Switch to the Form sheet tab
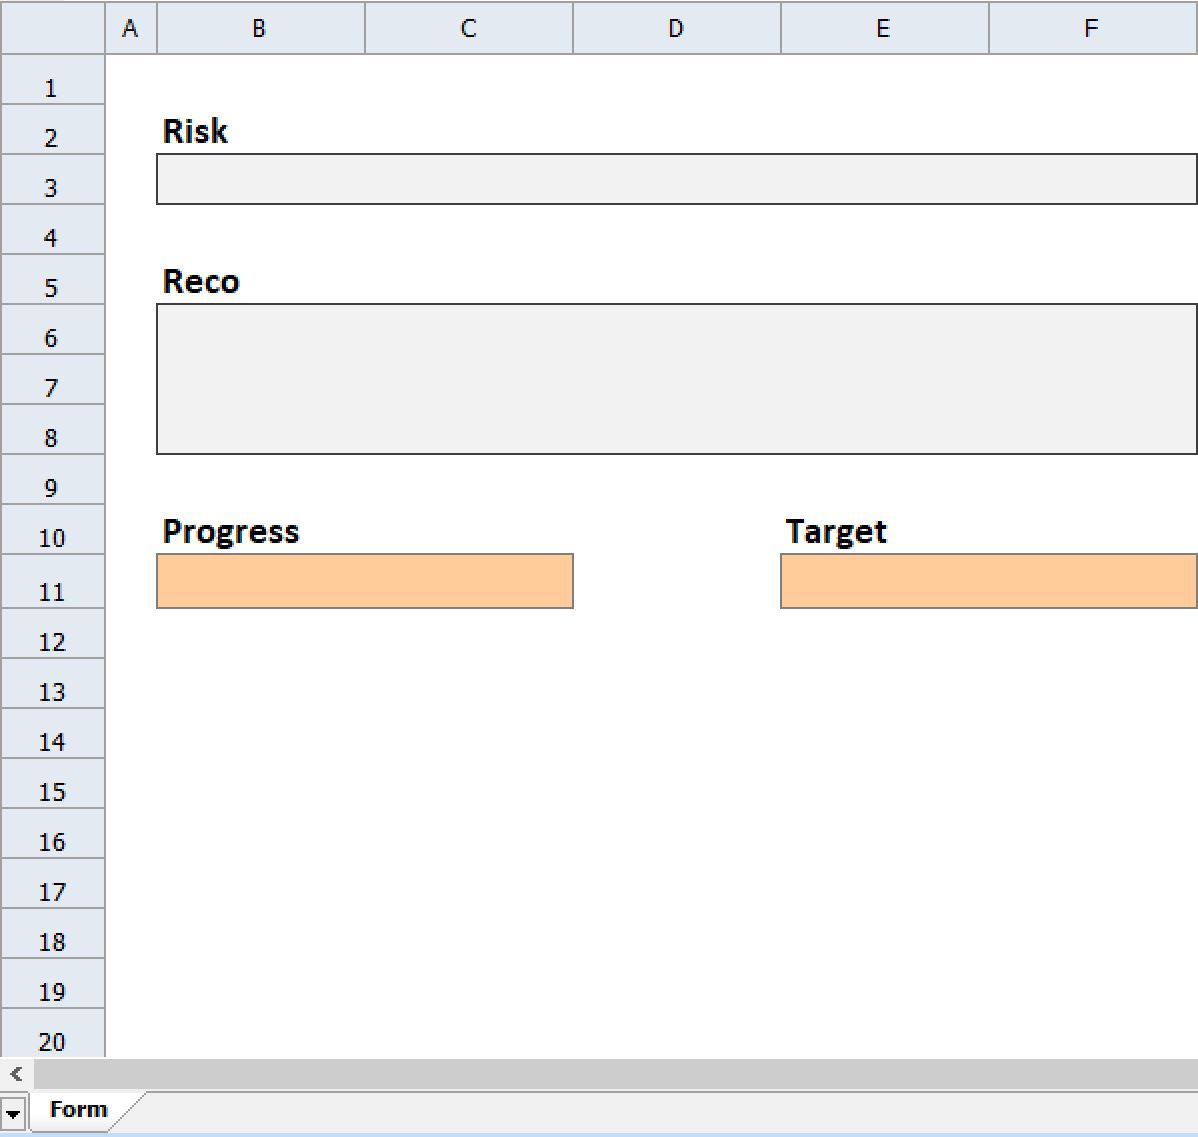This screenshot has width=1198, height=1137. (79, 1109)
